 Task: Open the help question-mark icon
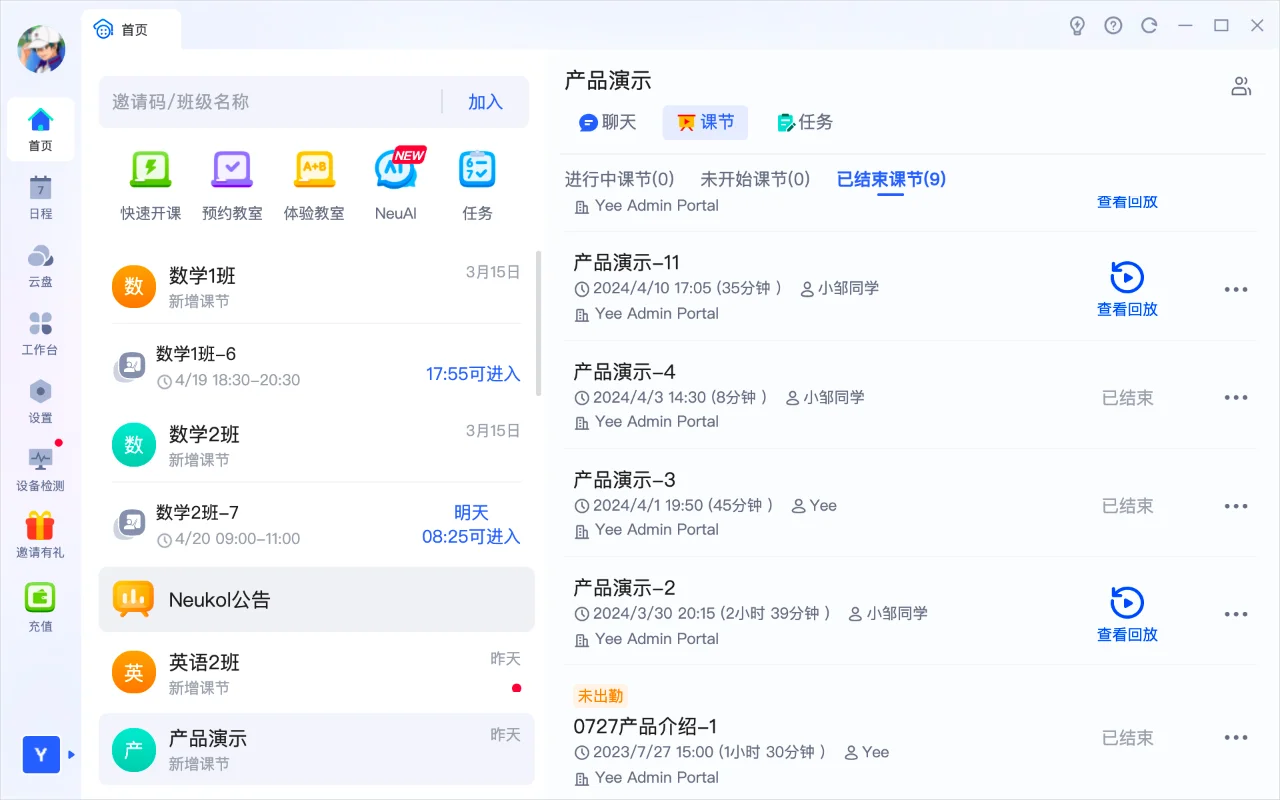coord(1113,25)
